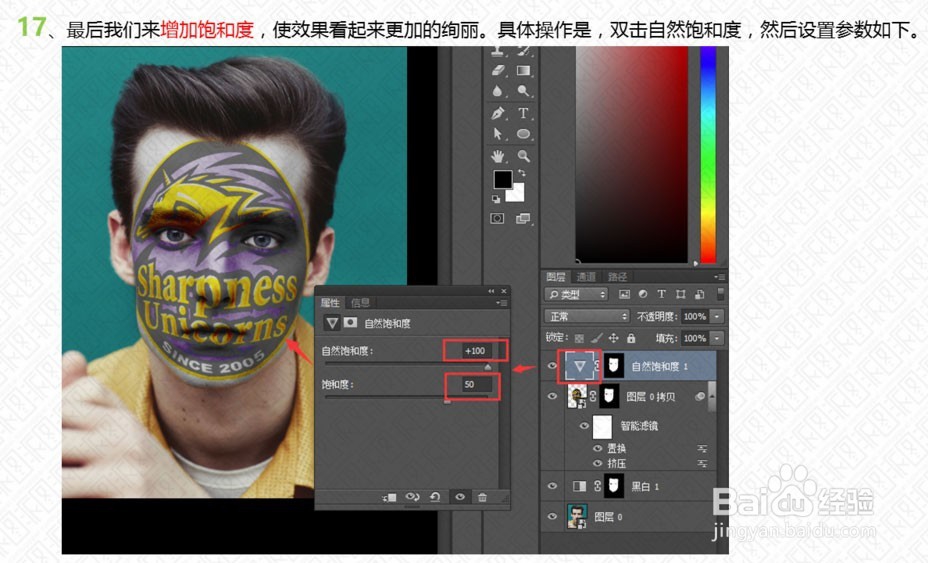Image resolution: width=928 pixels, height=563 pixels.
Task: Select the Ellipse shape tool
Action: pos(523,134)
